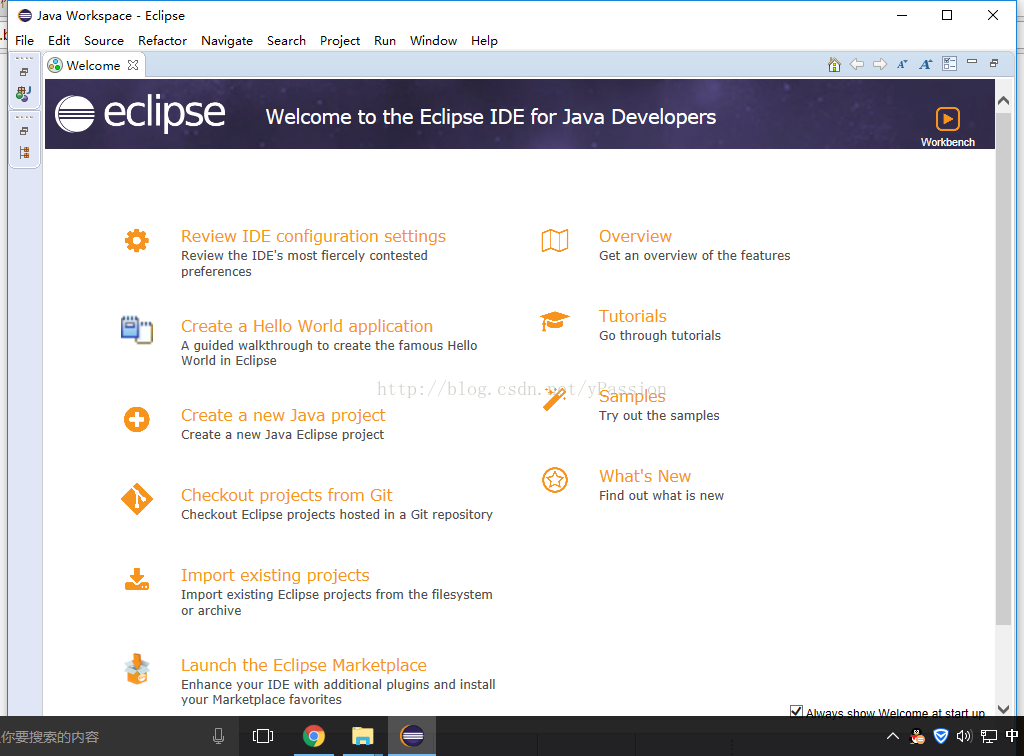Open Import existing projects link

coord(275,575)
